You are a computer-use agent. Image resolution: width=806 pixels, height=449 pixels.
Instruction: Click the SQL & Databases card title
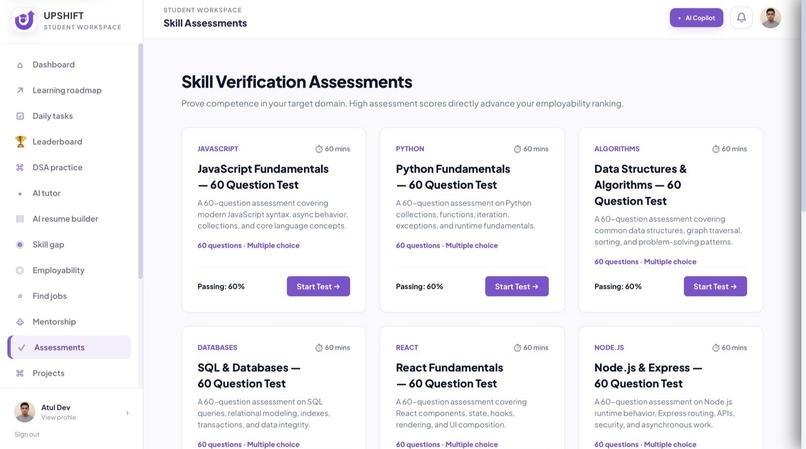[249, 375]
